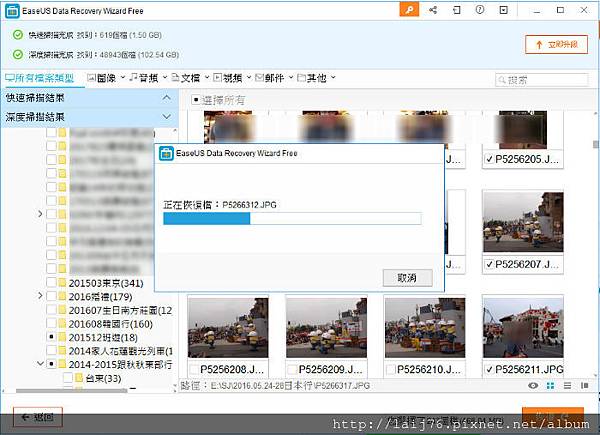This screenshot has height=435, width=600.
Task: Open the P5256208 minion parade thumbnail
Action: pyautogui.click(x=228, y=328)
